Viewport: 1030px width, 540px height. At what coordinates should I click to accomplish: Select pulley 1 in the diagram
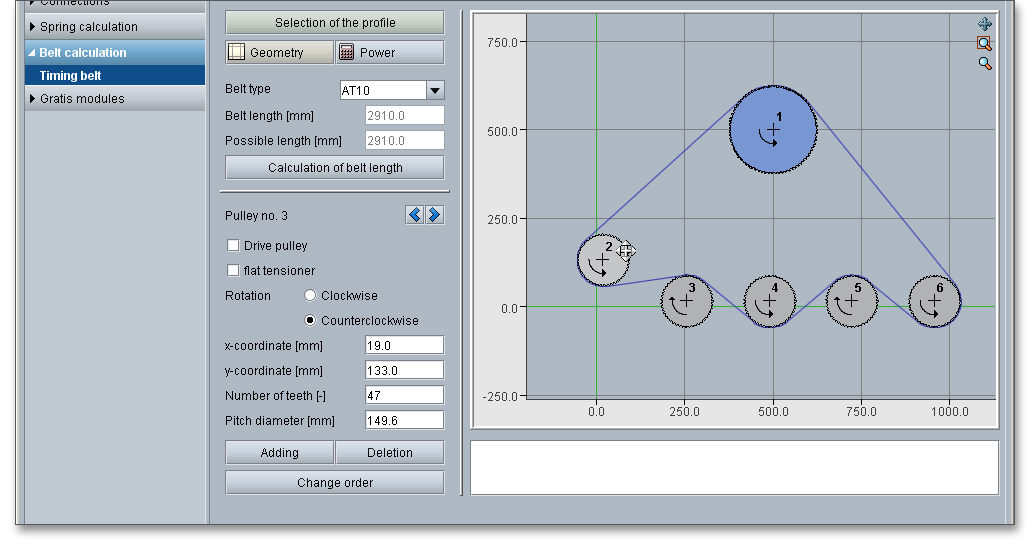coord(773,130)
